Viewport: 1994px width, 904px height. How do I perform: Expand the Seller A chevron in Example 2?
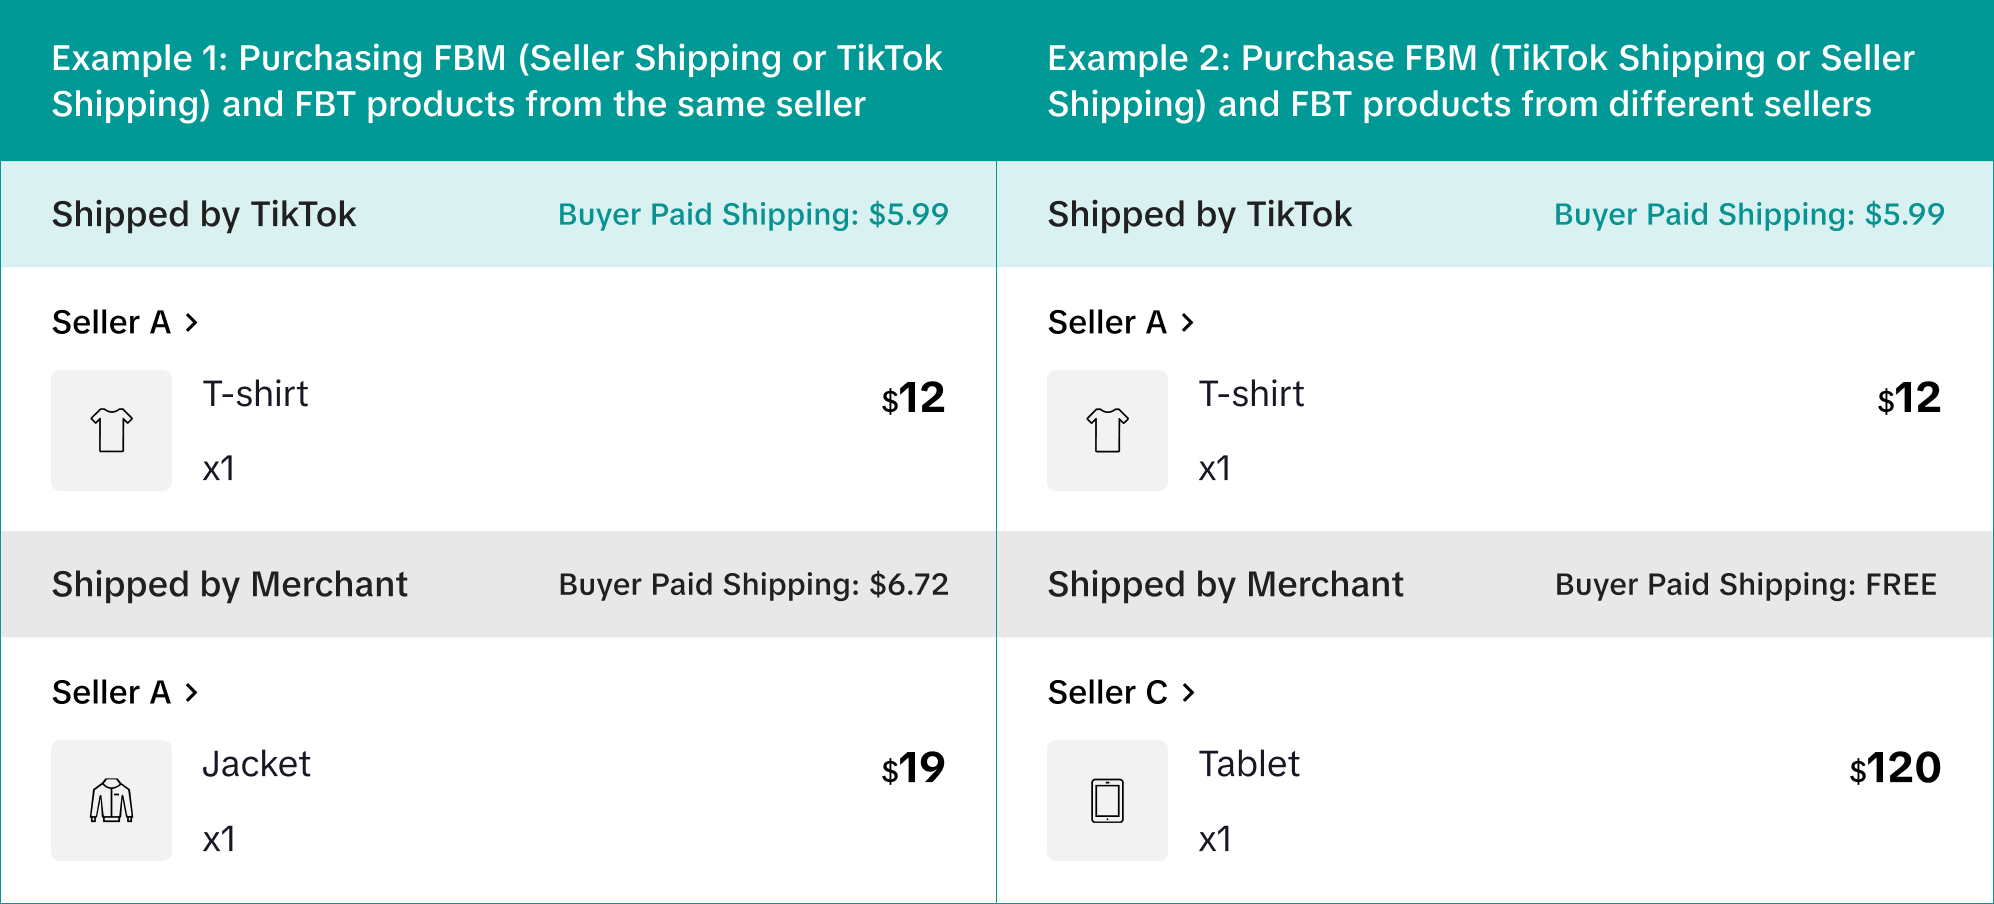coord(1188,322)
